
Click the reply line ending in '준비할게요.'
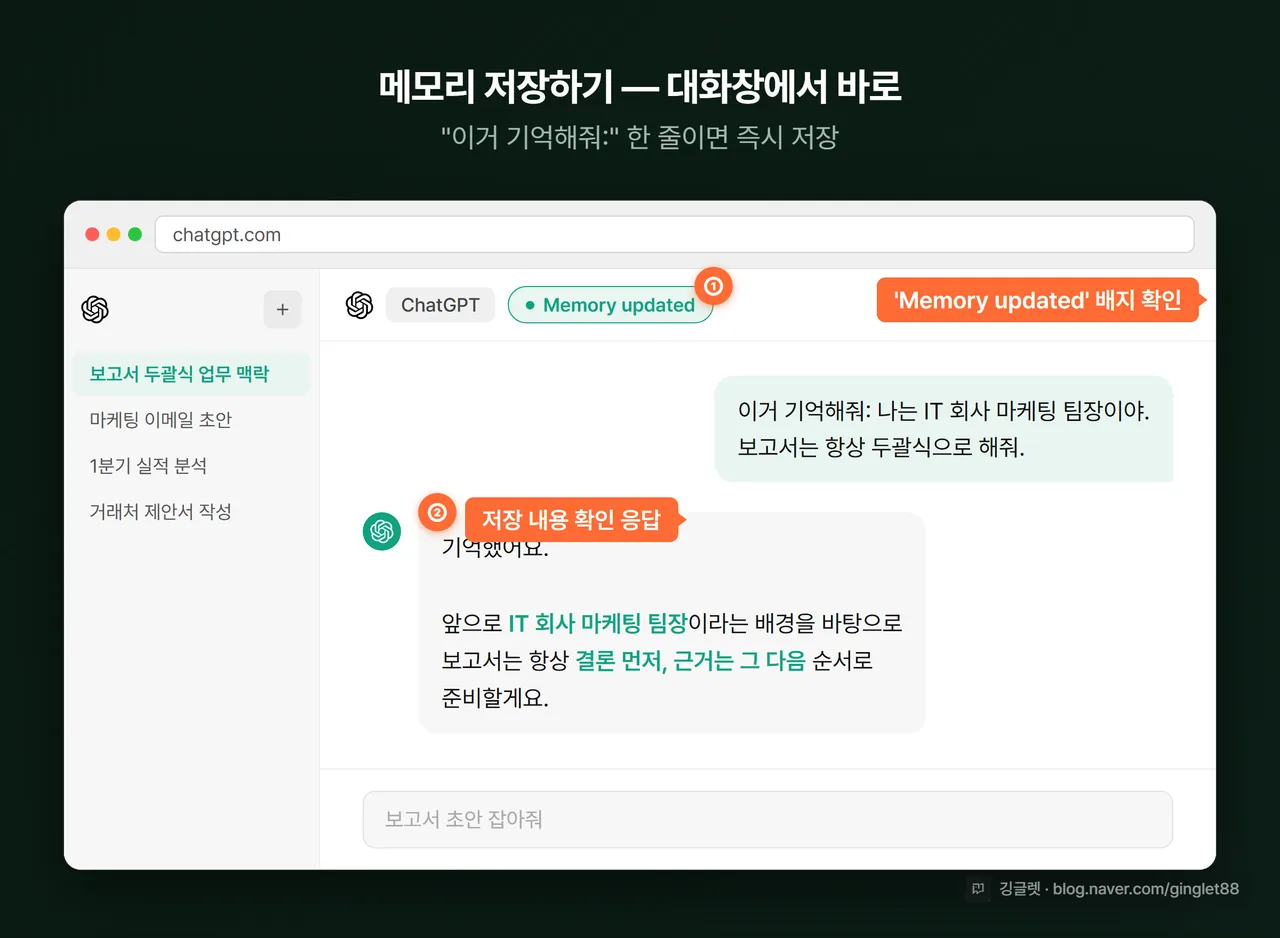(x=496, y=699)
